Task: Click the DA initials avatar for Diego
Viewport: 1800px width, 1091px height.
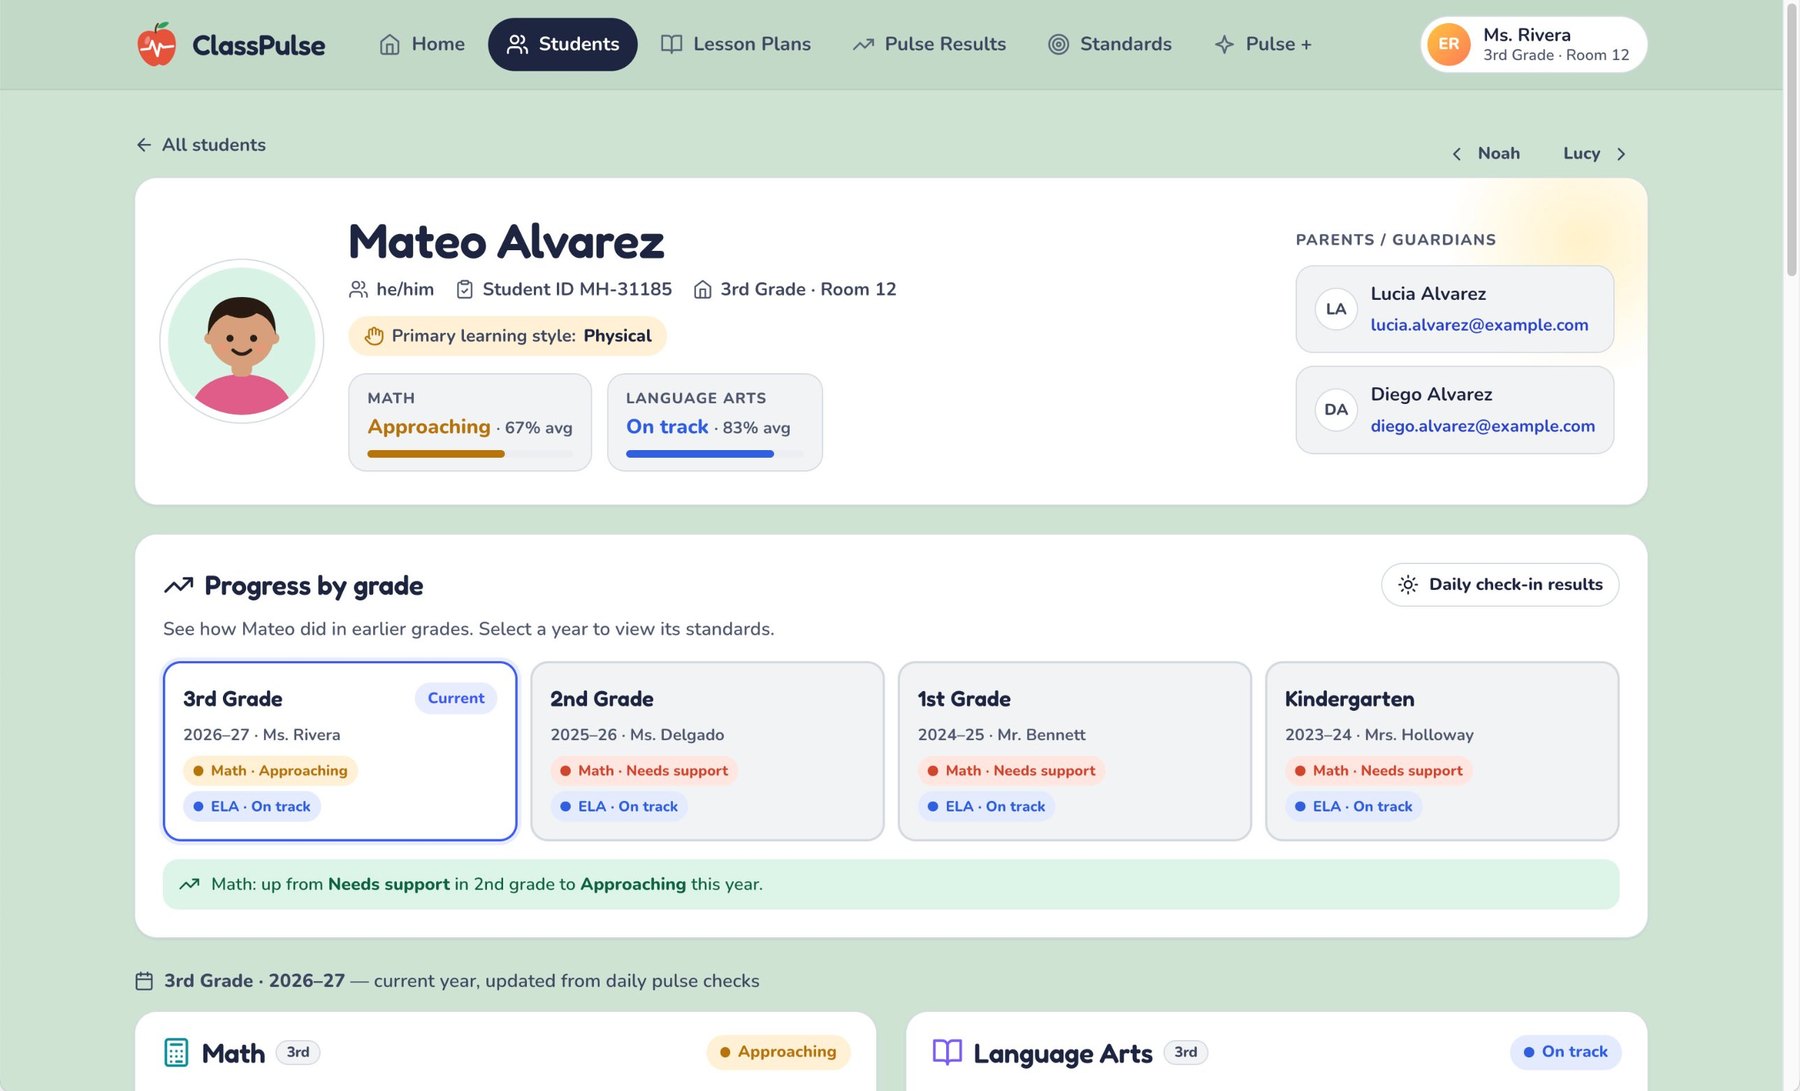Action: [1336, 410]
